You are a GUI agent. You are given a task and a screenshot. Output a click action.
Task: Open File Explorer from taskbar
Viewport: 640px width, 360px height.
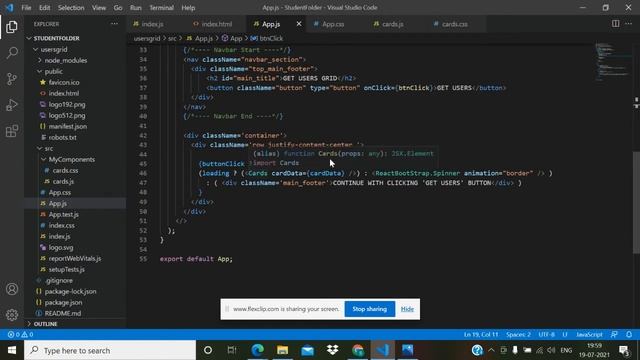point(282,350)
